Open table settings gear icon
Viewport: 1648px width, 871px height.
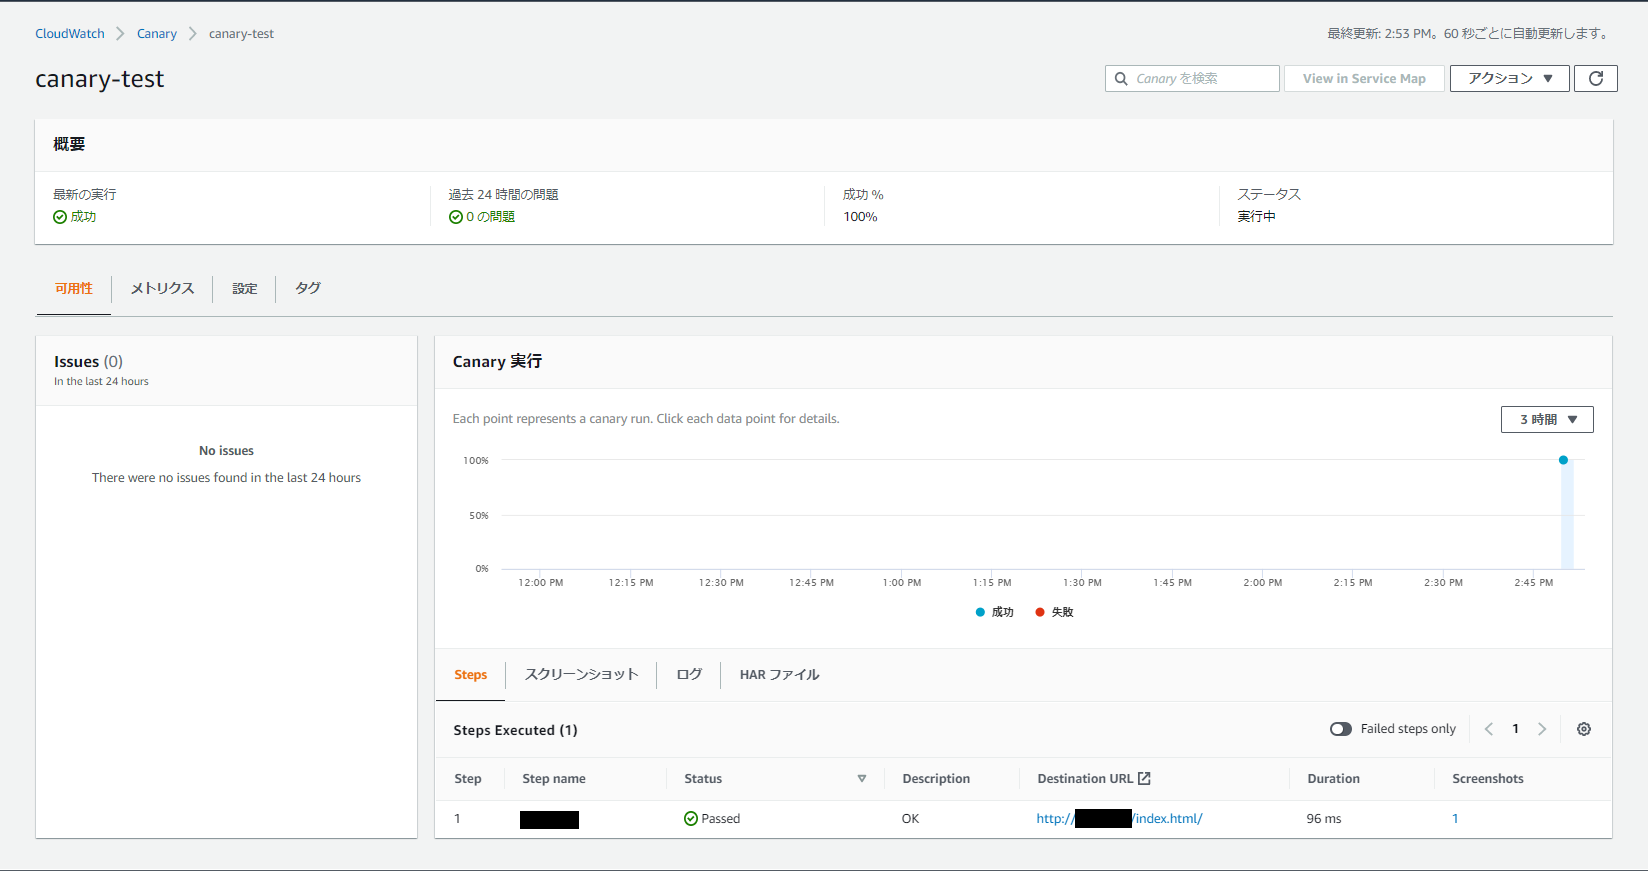point(1584,729)
